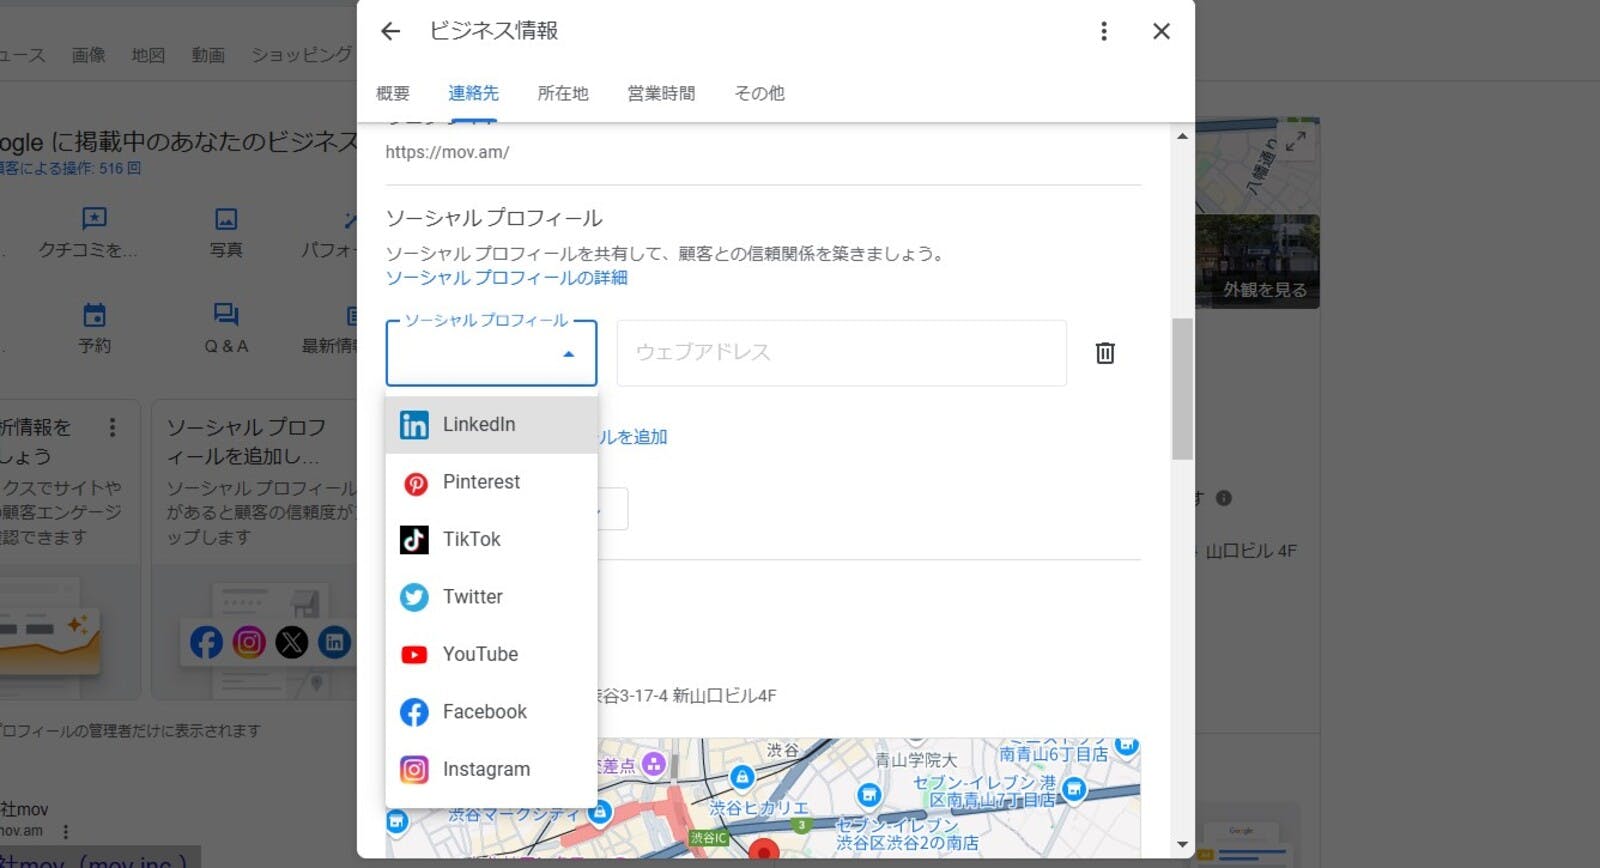Switch to the 所在地 tab

563,94
